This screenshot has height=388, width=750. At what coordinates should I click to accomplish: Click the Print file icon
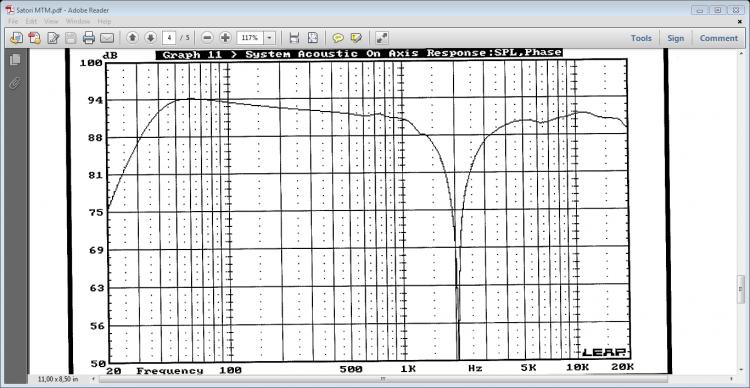click(x=89, y=38)
